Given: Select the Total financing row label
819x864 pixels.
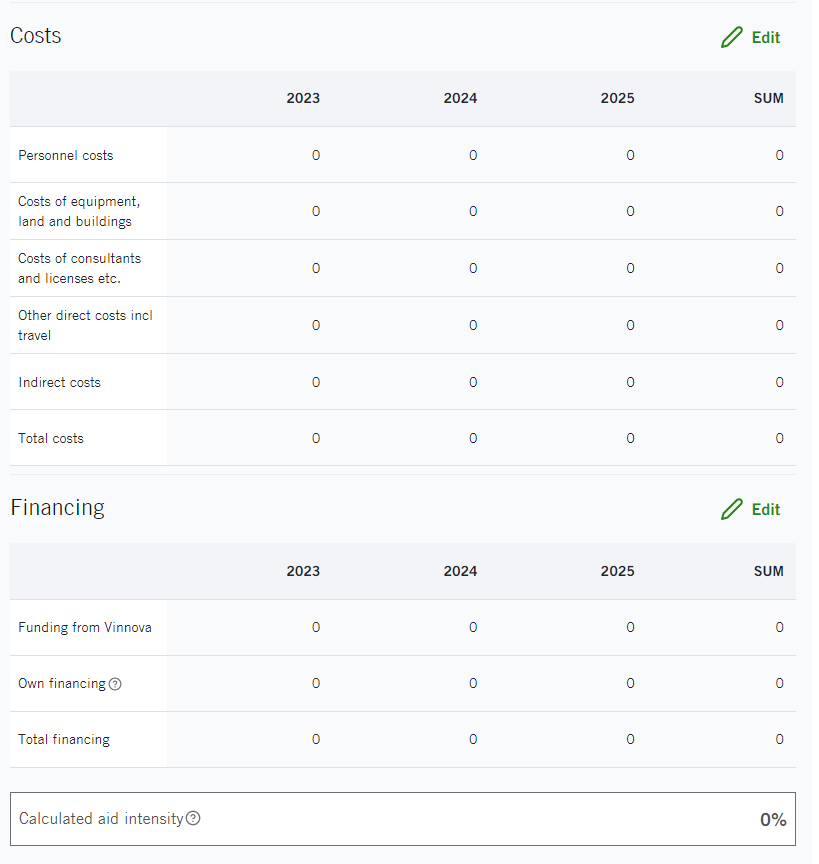Looking at the screenshot, I should (x=64, y=740).
